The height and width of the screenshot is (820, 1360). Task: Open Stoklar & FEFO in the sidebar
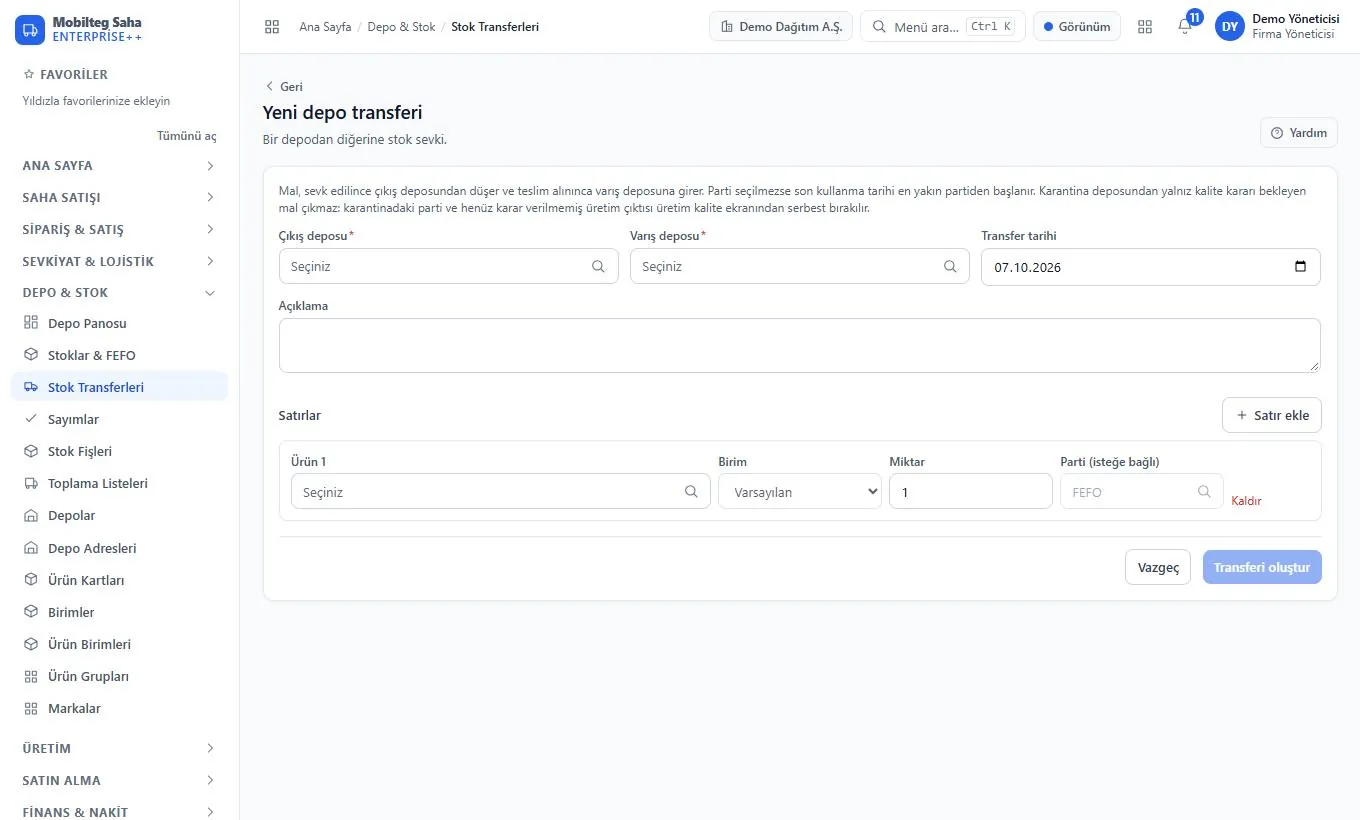click(x=119, y=355)
